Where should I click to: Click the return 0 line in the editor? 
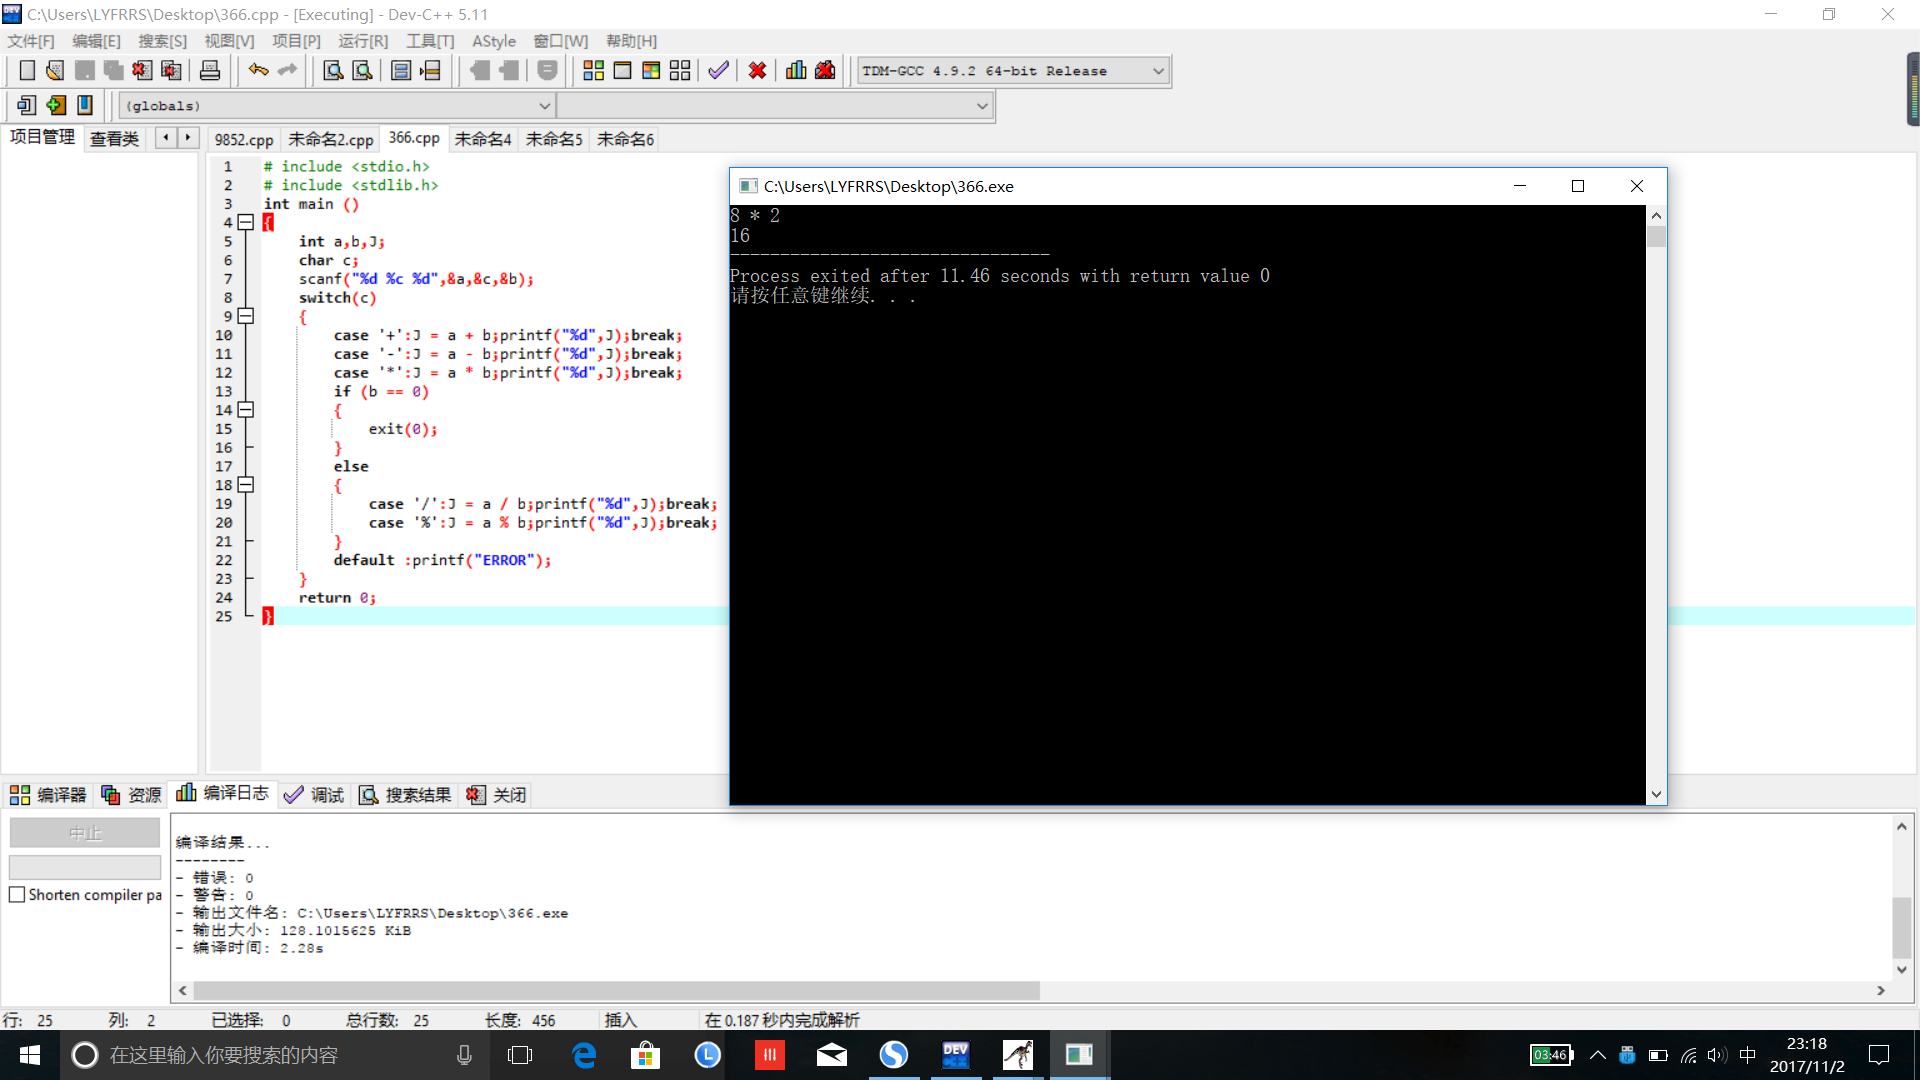point(337,598)
